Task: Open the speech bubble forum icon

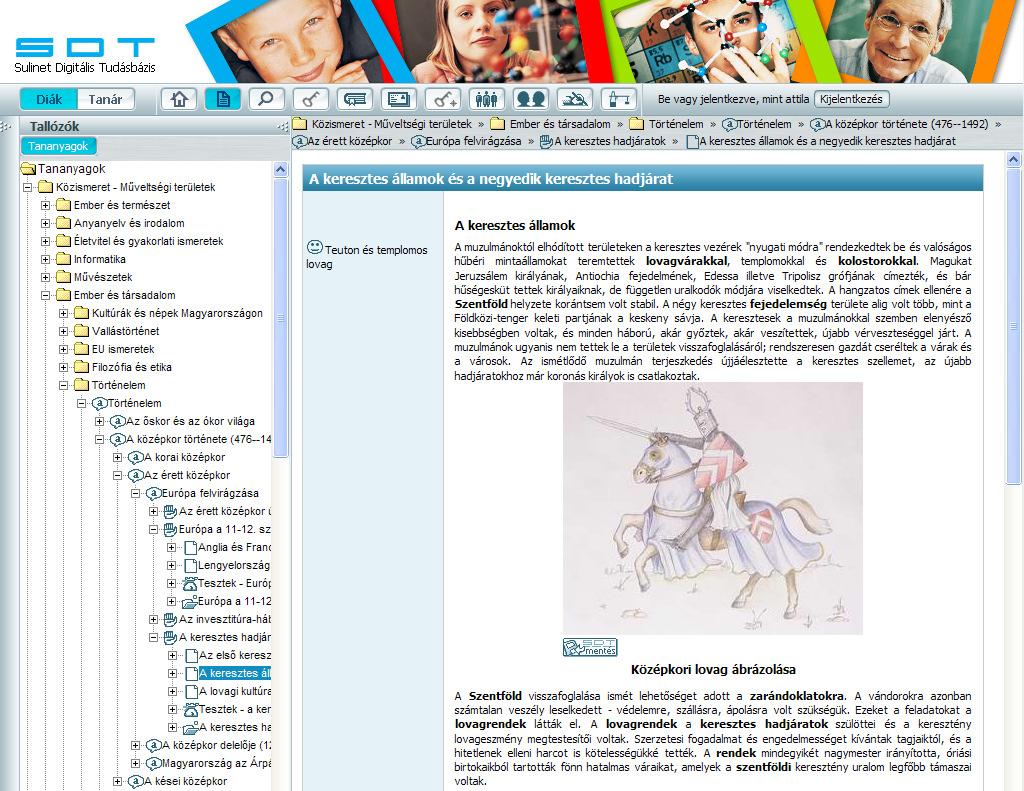Action: [x=355, y=99]
